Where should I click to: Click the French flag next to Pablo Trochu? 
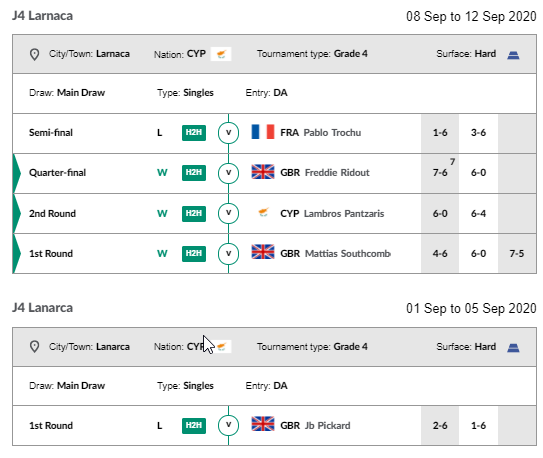coord(263,132)
